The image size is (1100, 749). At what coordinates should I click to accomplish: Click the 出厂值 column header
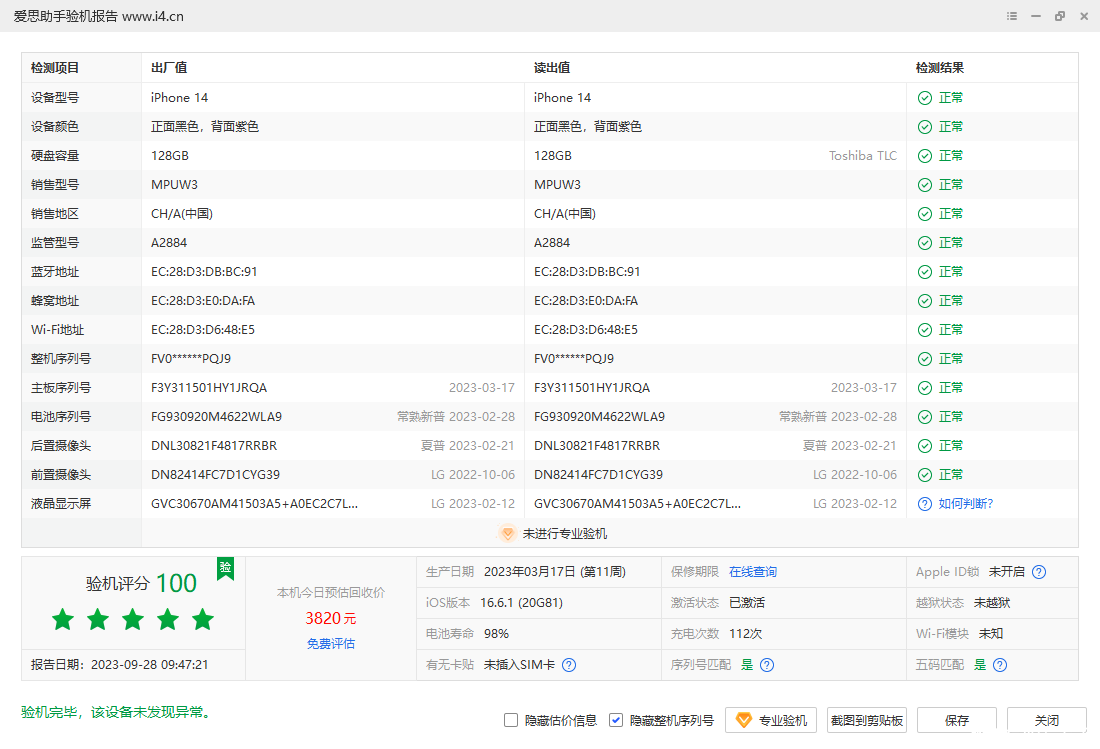(x=169, y=68)
